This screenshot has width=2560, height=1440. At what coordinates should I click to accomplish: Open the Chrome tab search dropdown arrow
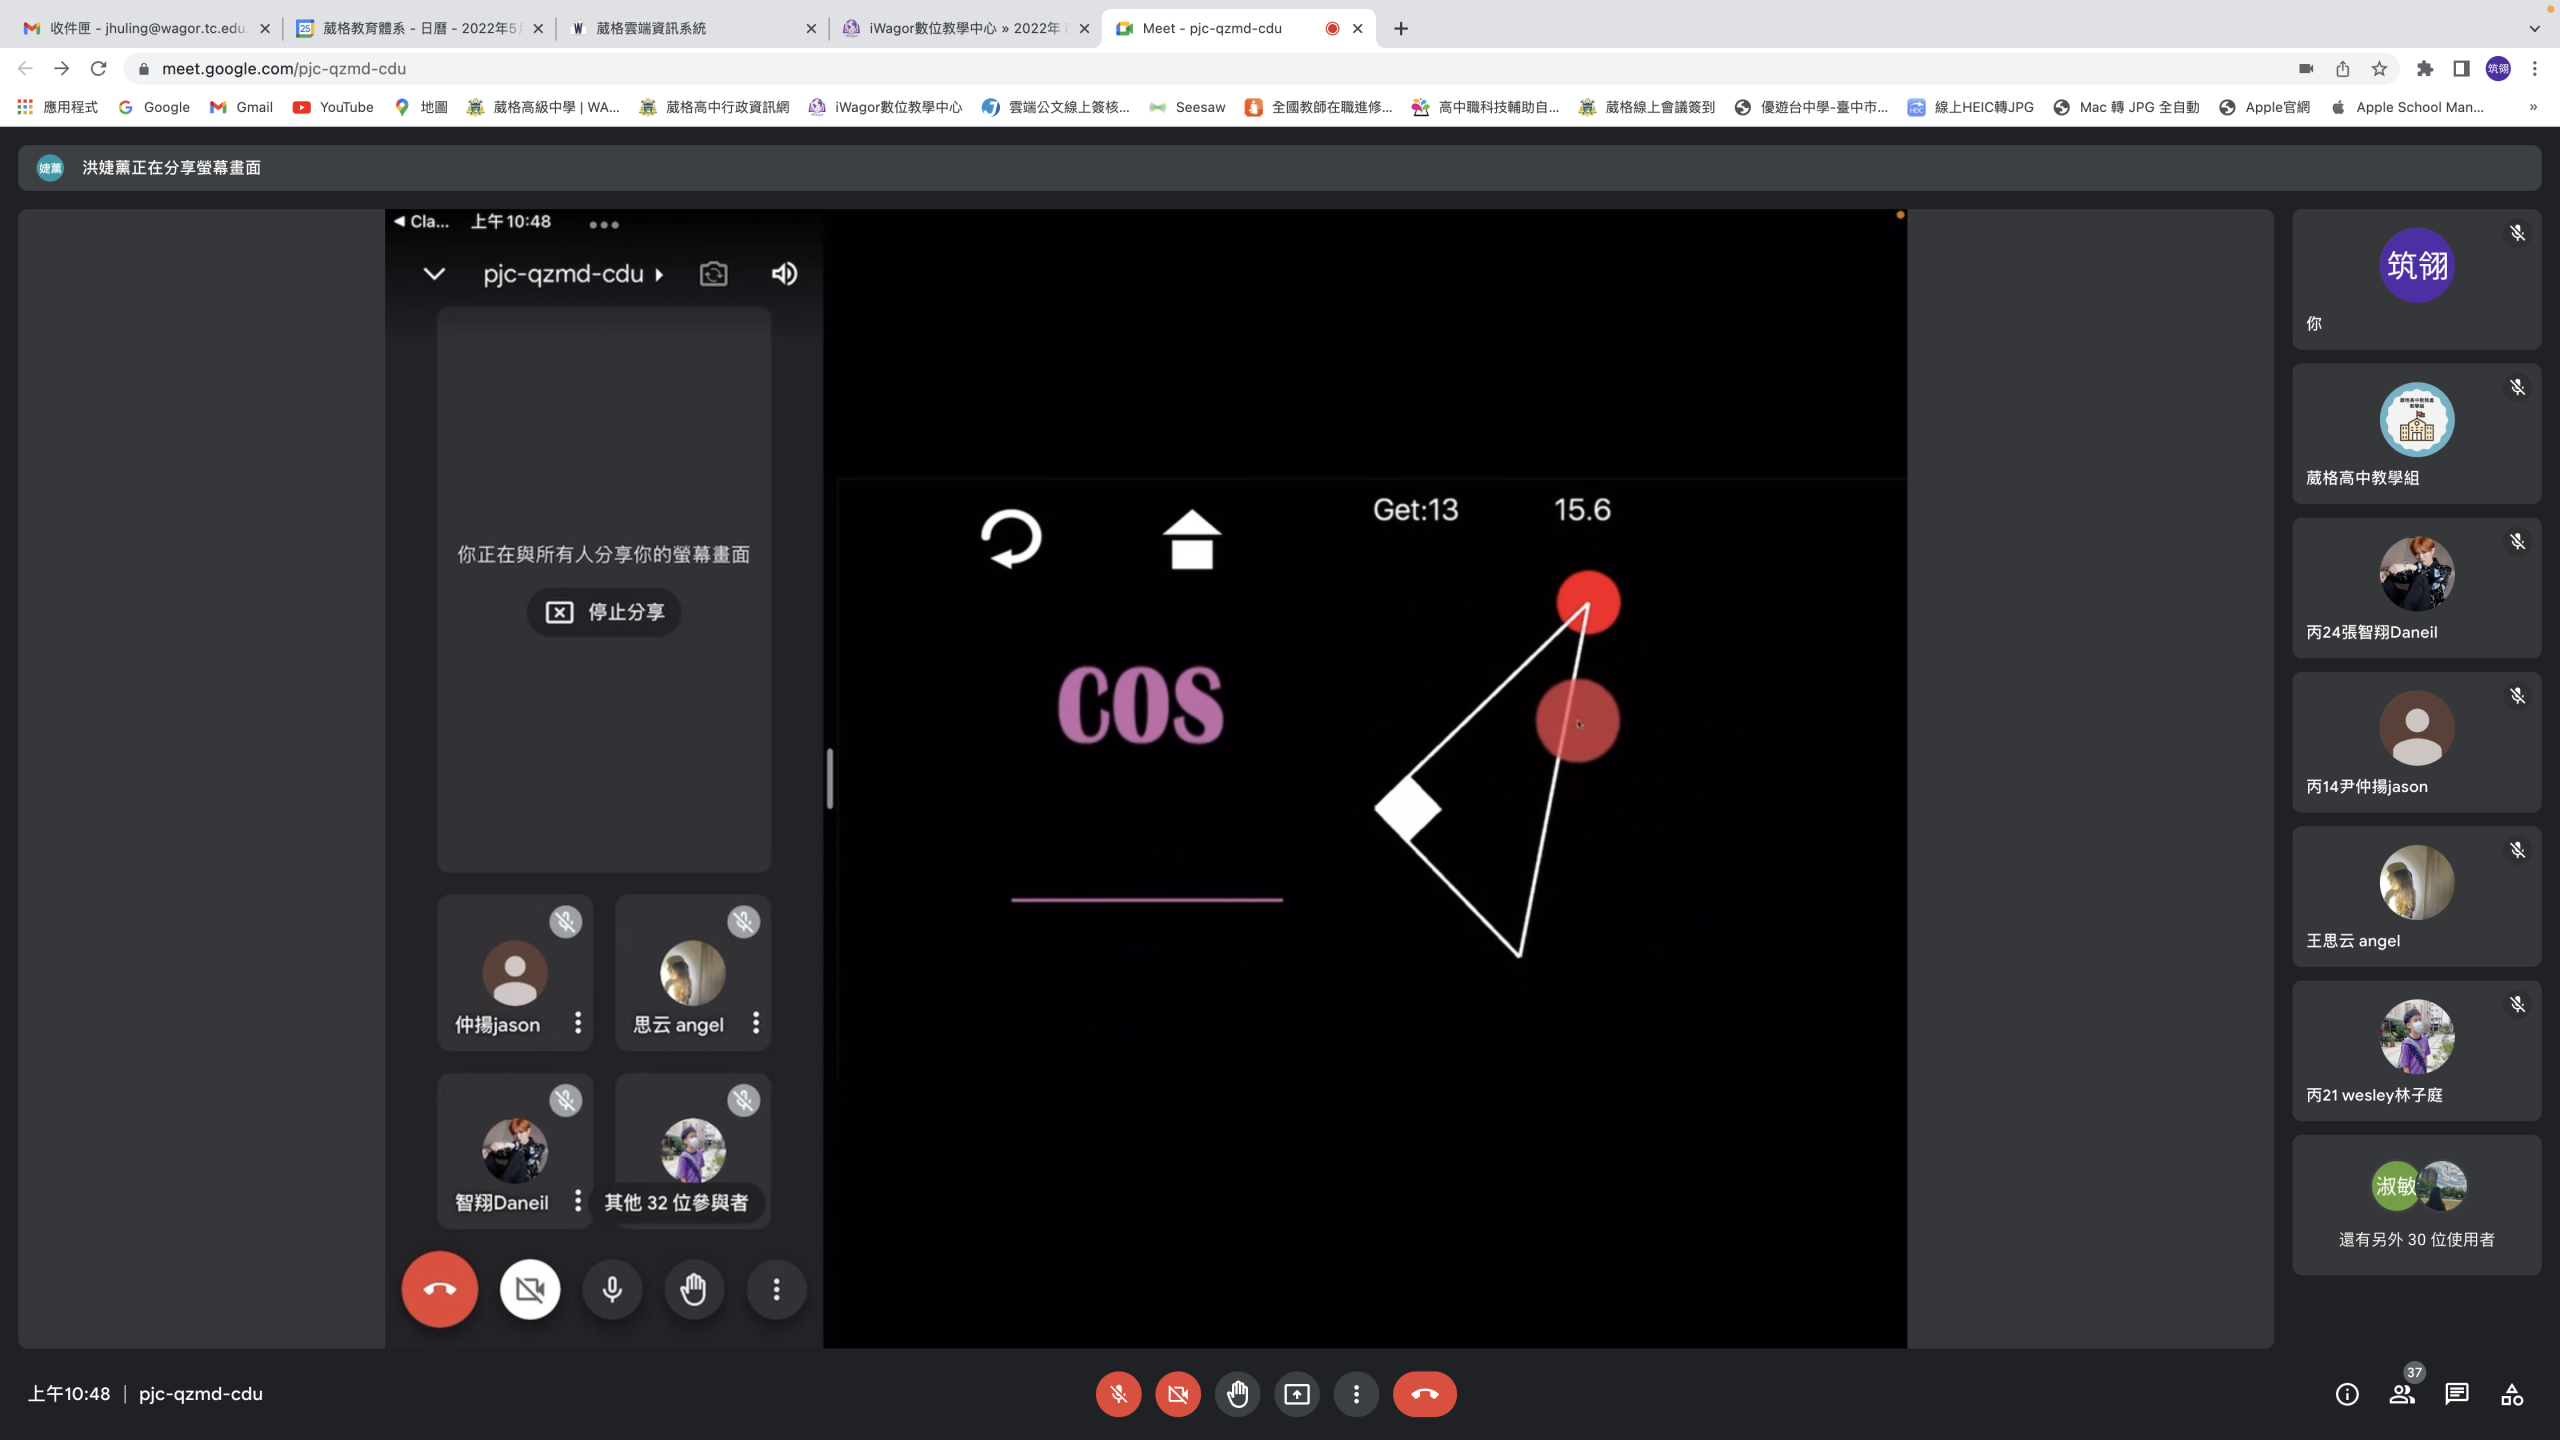(x=2534, y=29)
